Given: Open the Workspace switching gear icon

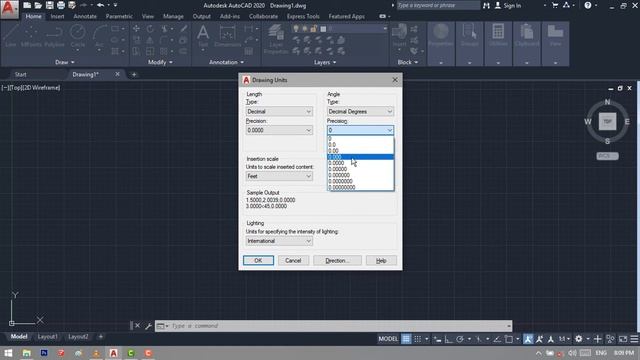Looking at the screenshot, I should [578, 339].
